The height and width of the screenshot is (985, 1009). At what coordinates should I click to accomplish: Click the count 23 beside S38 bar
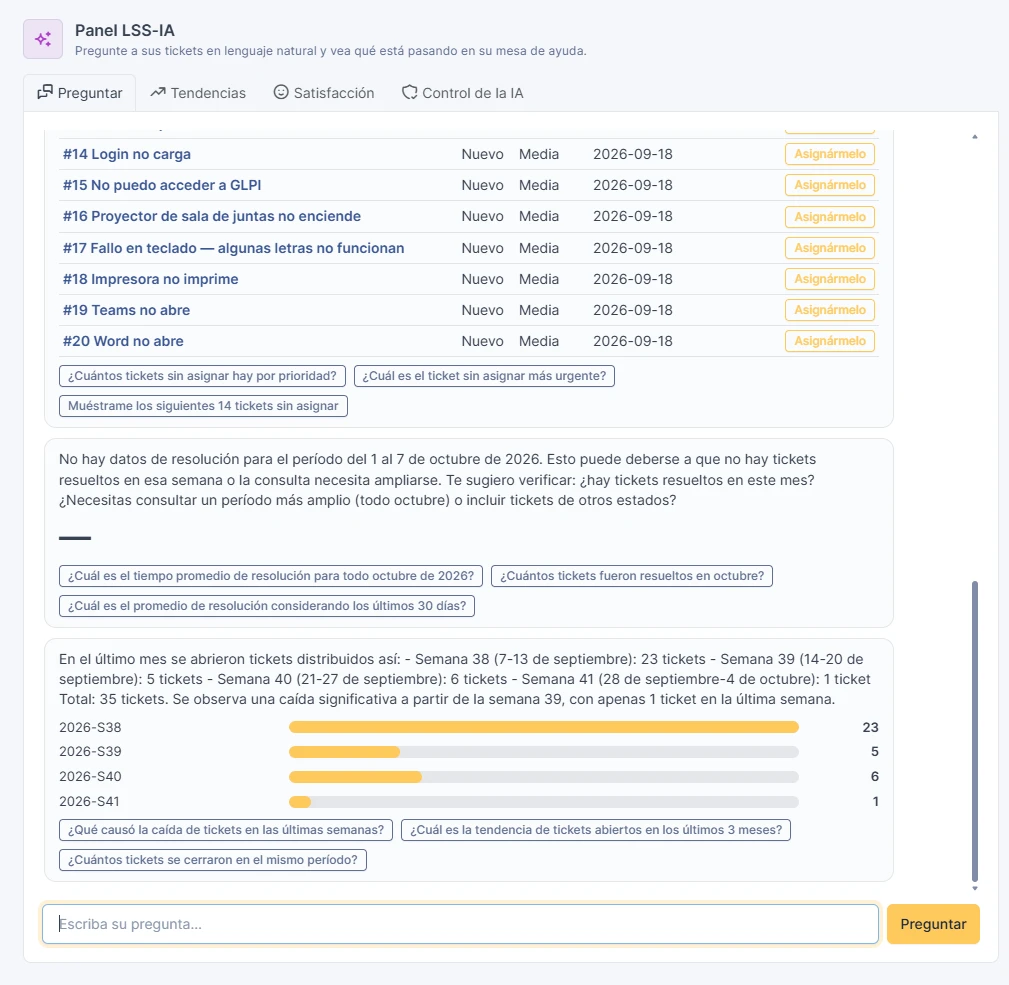coord(871,727)
